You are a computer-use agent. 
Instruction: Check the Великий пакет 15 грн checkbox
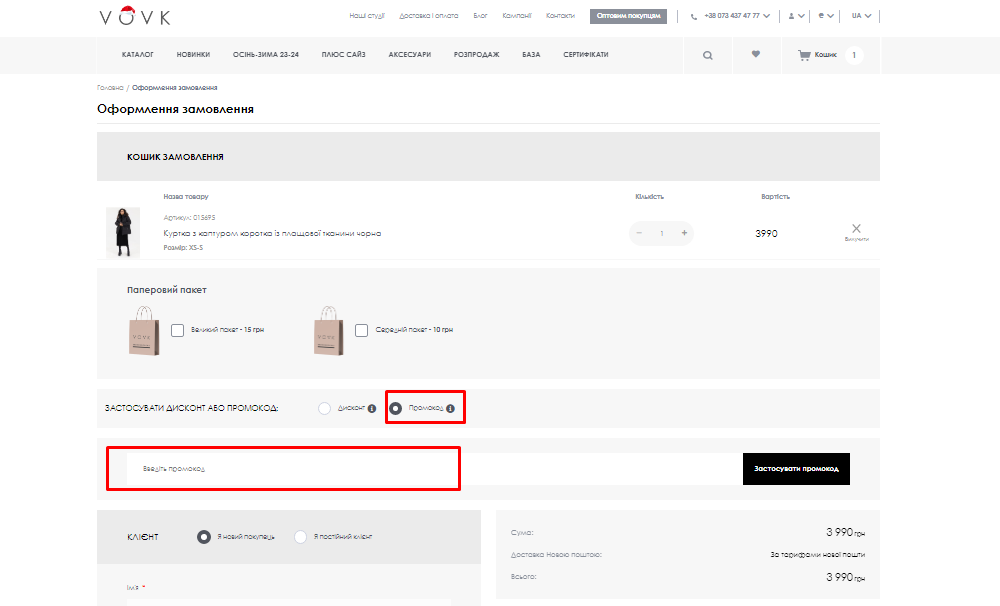point(178,329)
